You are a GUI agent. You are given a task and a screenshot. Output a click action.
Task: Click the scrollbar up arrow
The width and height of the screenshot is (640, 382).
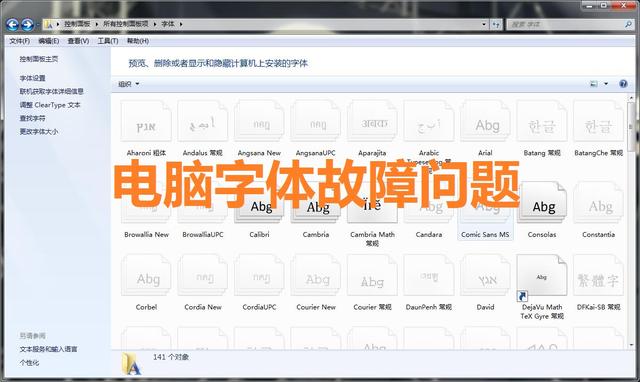coord(631,98)
